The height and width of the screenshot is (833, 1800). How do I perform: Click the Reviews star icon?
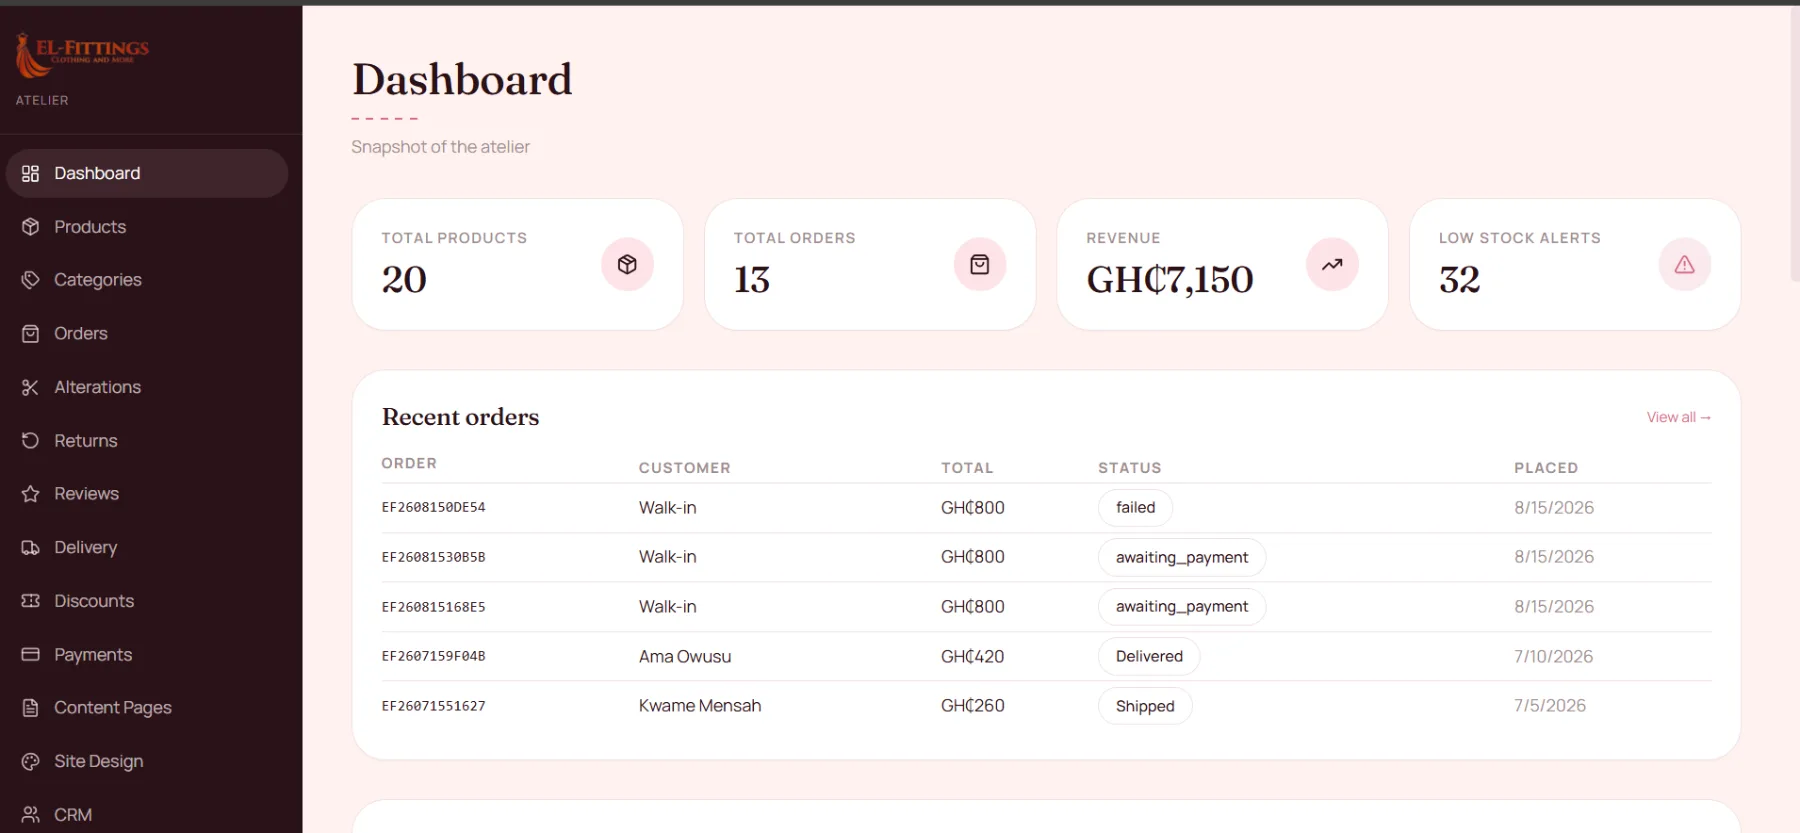tap(30, 494)
